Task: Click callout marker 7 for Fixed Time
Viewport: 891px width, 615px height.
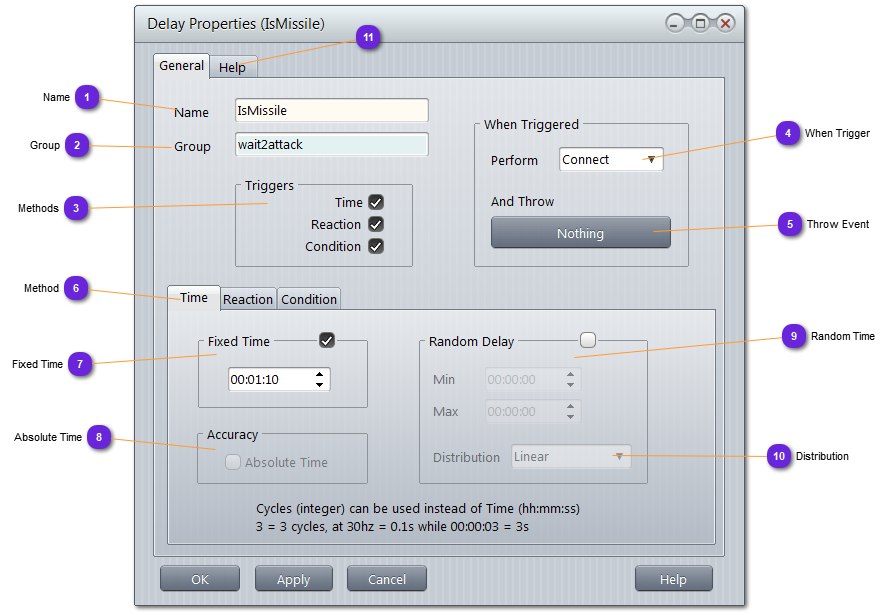Action: tap(79, 364)
